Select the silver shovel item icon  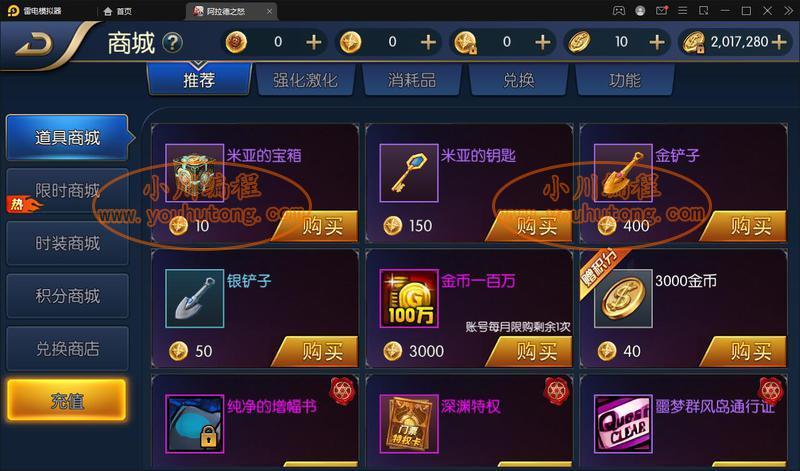point(194,299)
